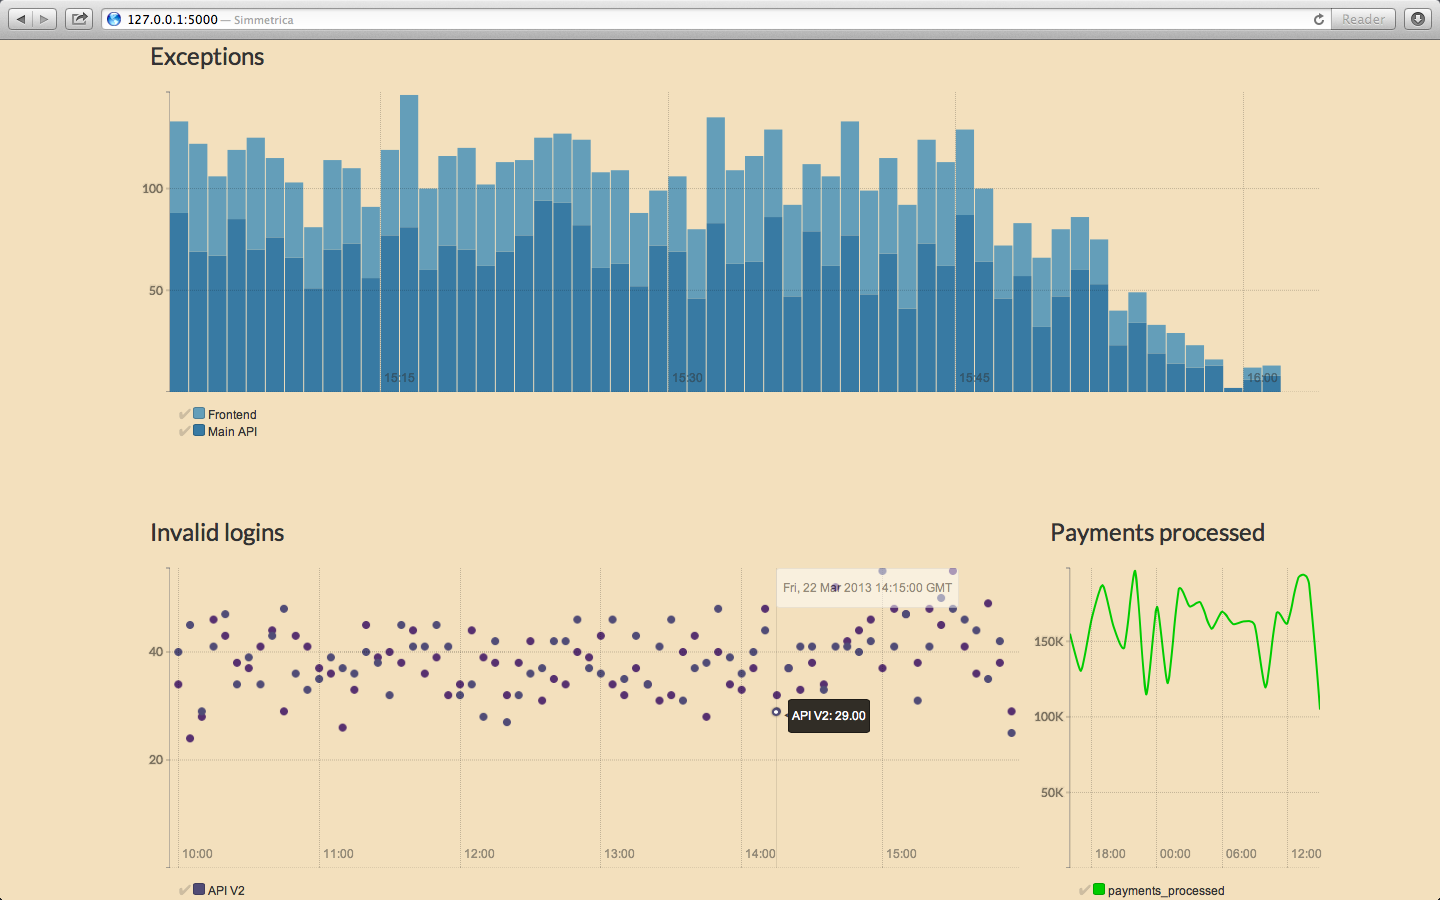Click the Main API dark blue swatch
This screenshot has width=1440, height=900.
pos(199,430)
